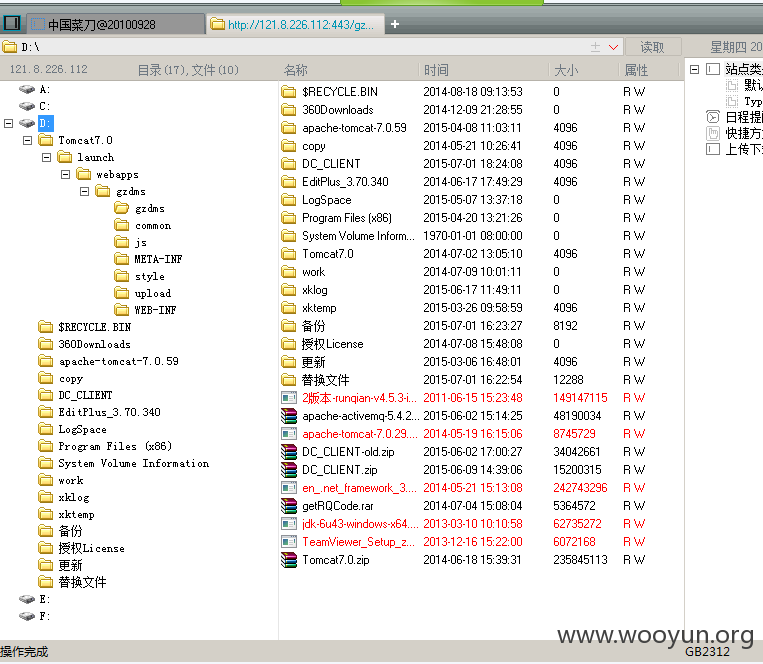Collapse the gzdms parent tree folder
This screenshot has width=763, height=664.
click(85, 191)
